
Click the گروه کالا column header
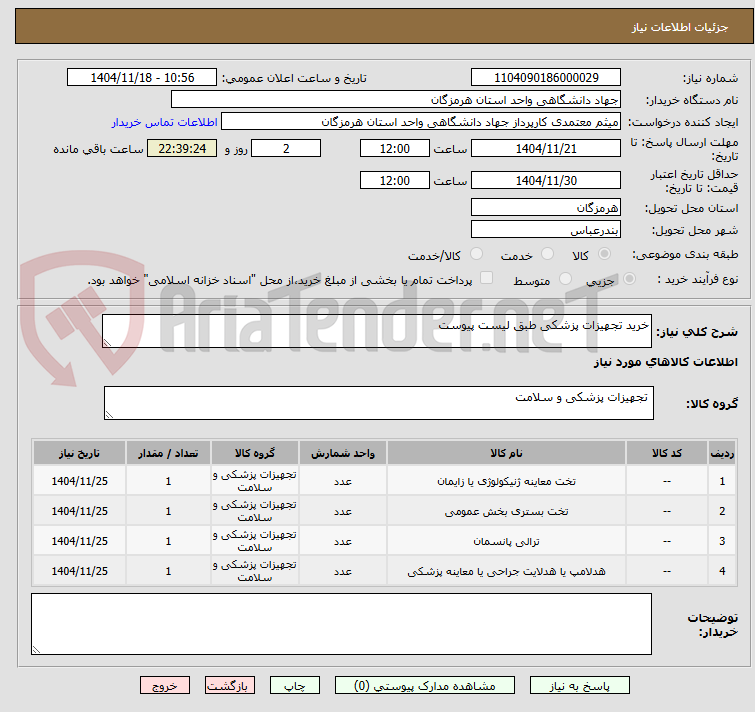[x=255, y=453]
